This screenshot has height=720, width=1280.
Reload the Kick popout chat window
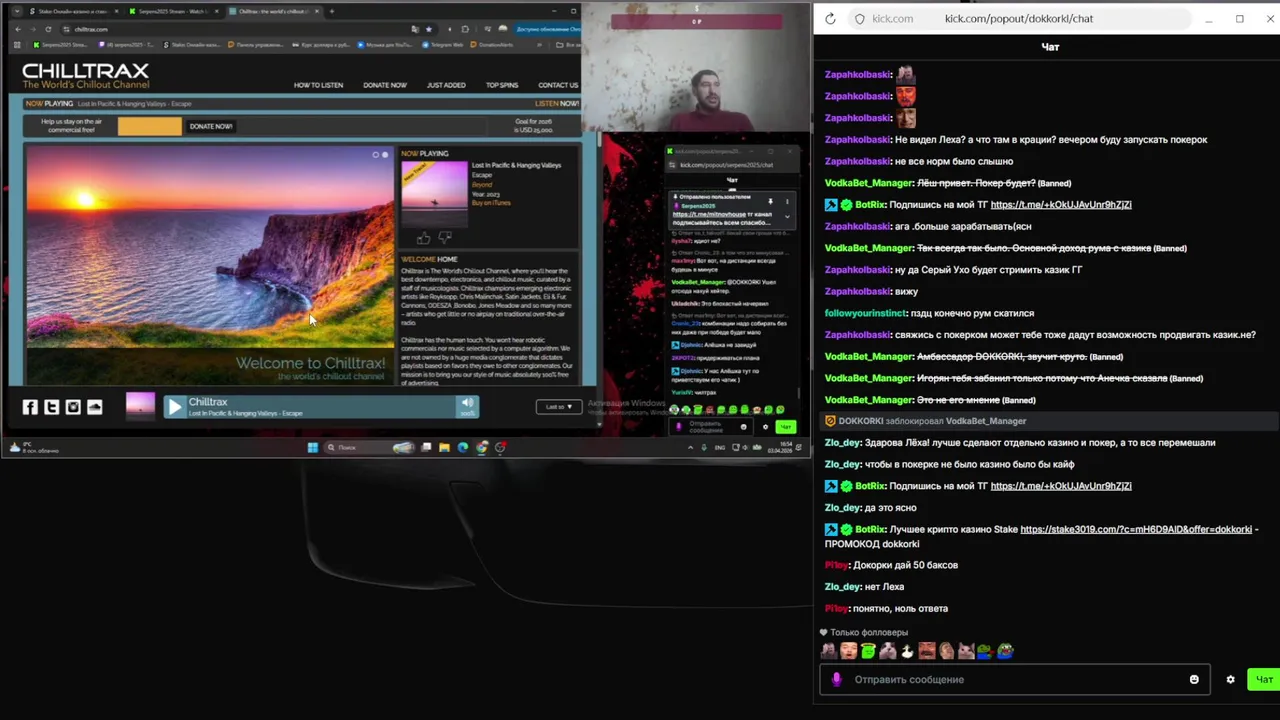(x=830, y=18)
